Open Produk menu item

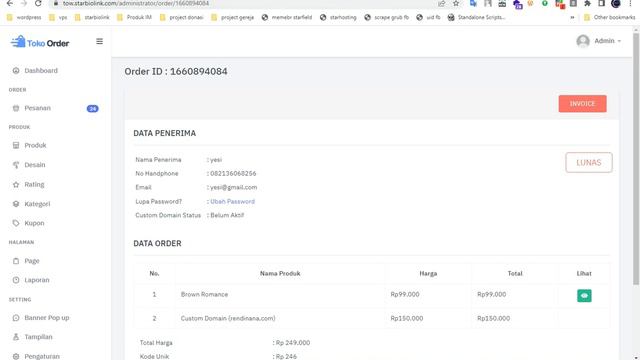35,145
